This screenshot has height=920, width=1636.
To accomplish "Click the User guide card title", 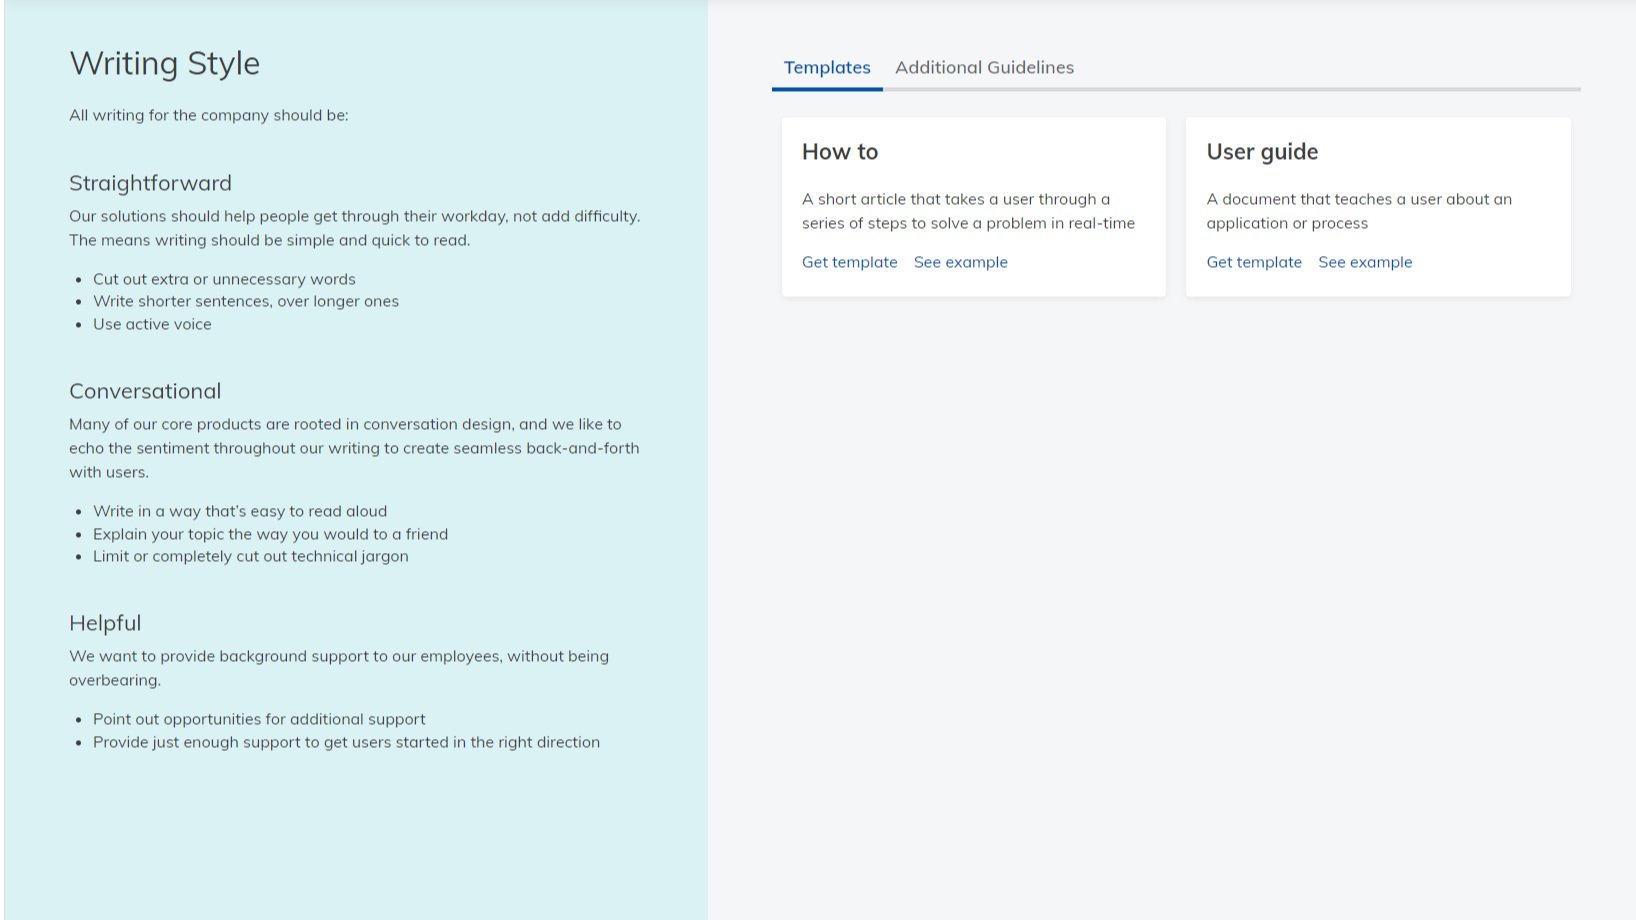I will tap(1262, 152).
